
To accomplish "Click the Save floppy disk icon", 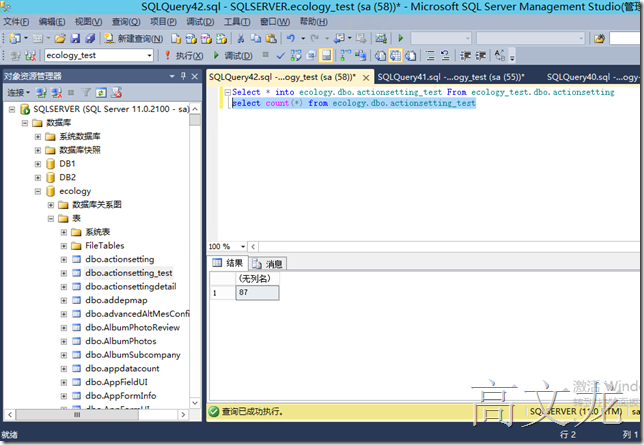I will (x=75, y=39).
